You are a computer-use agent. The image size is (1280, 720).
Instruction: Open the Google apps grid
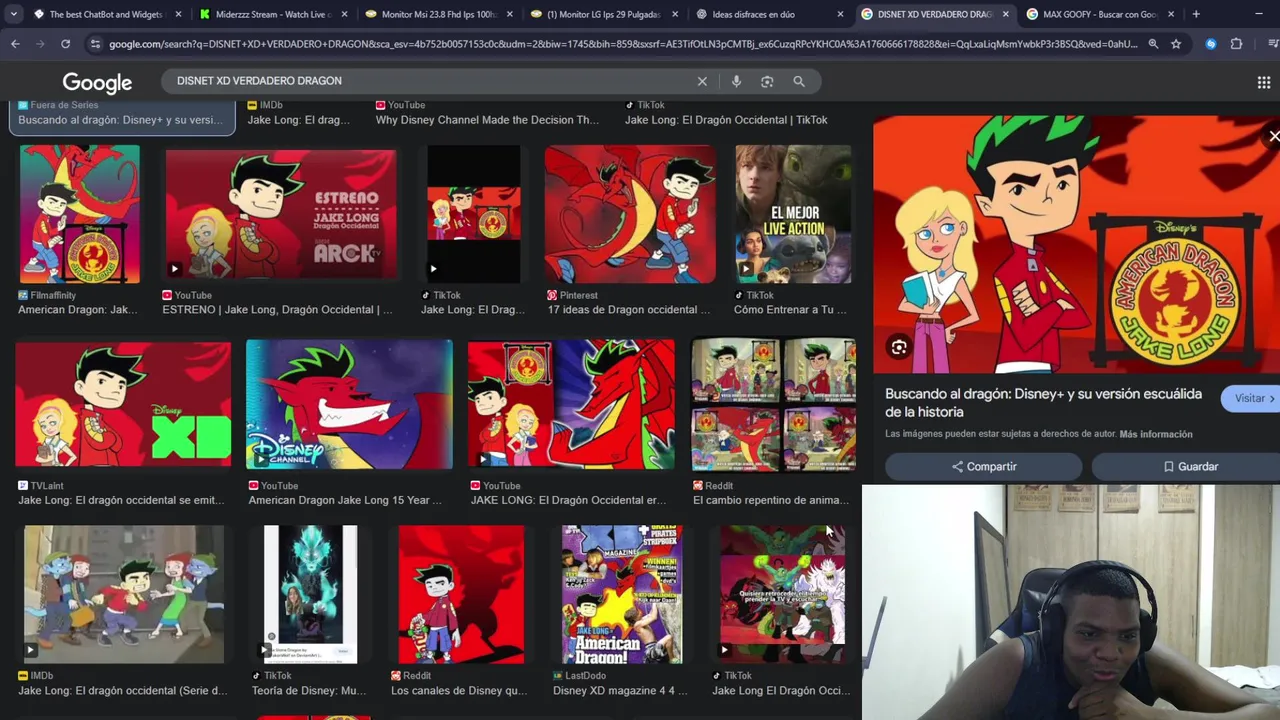[x=1264, y=82]
